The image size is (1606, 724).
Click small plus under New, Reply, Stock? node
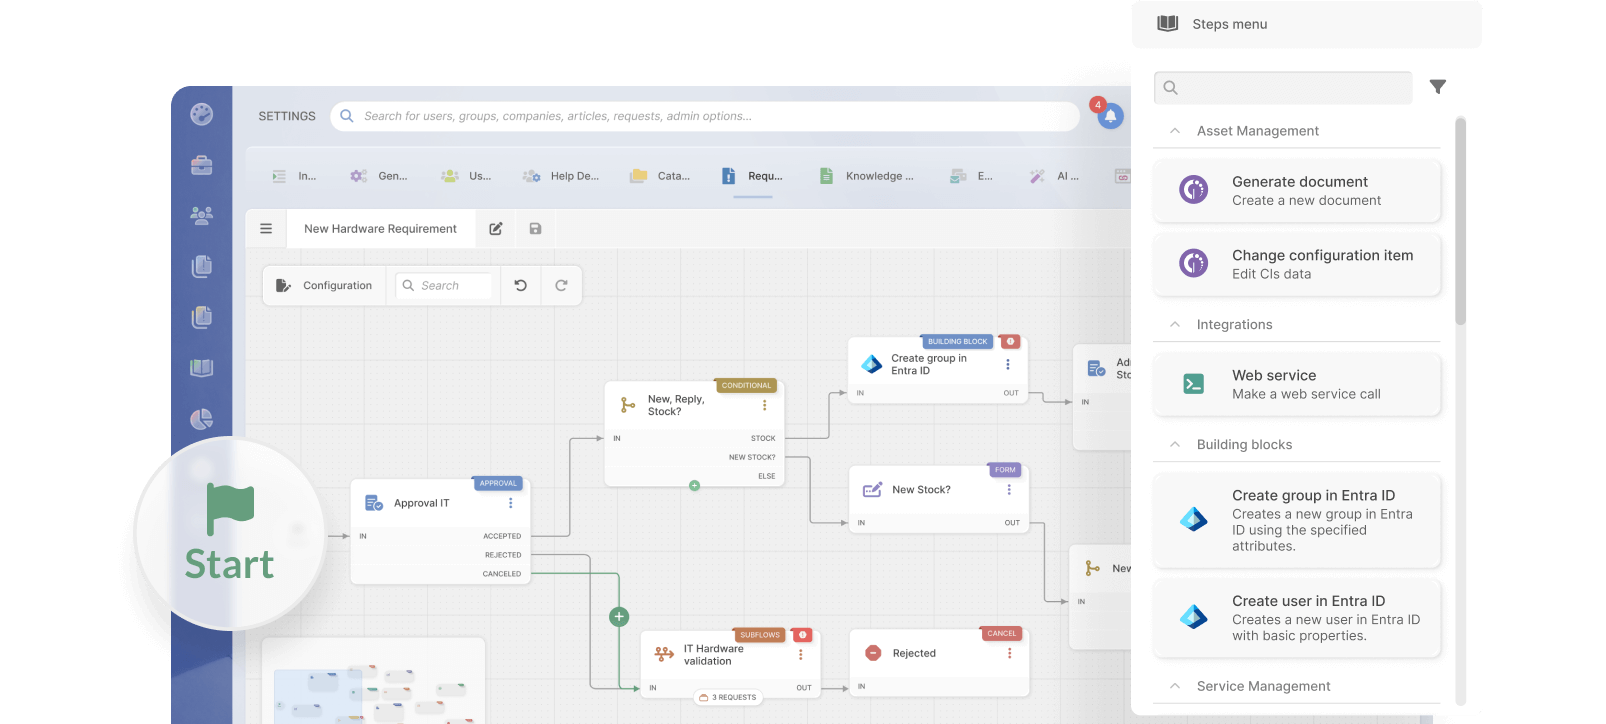click(694, 486)
